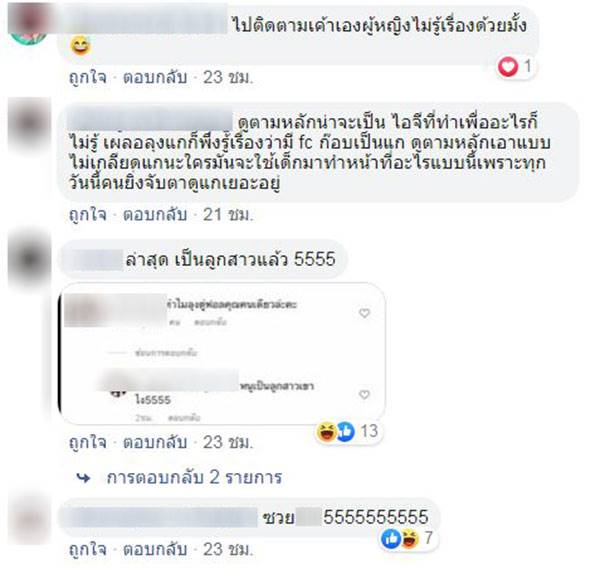Open the 21 ชม. timestamp link

pyautogui.click(x=228, y=215)
